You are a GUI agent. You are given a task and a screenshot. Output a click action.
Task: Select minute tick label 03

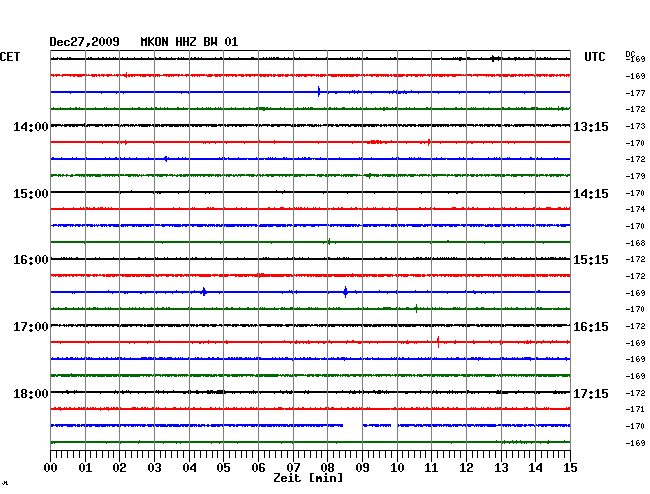click(154, 468)
